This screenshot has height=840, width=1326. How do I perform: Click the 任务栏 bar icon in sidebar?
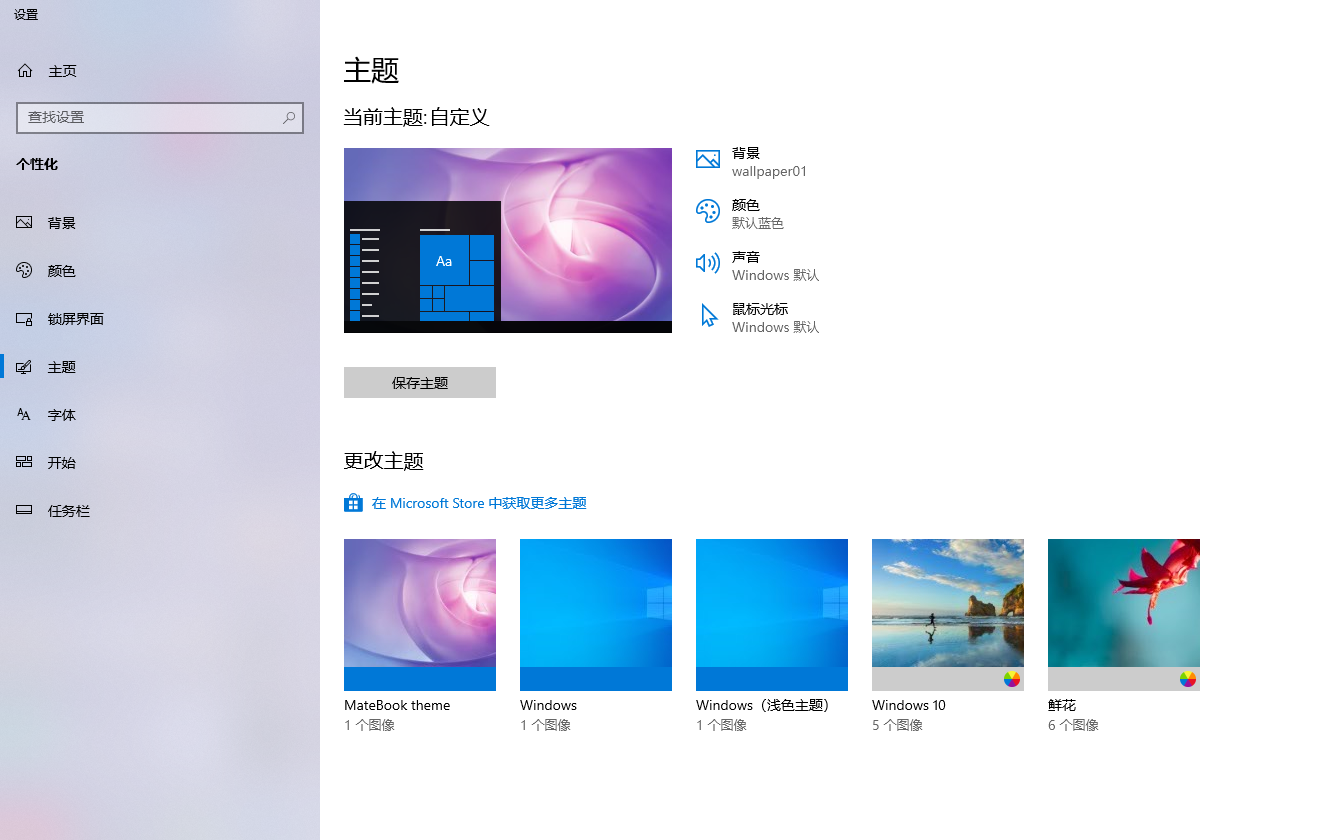[x=25, y=511]
